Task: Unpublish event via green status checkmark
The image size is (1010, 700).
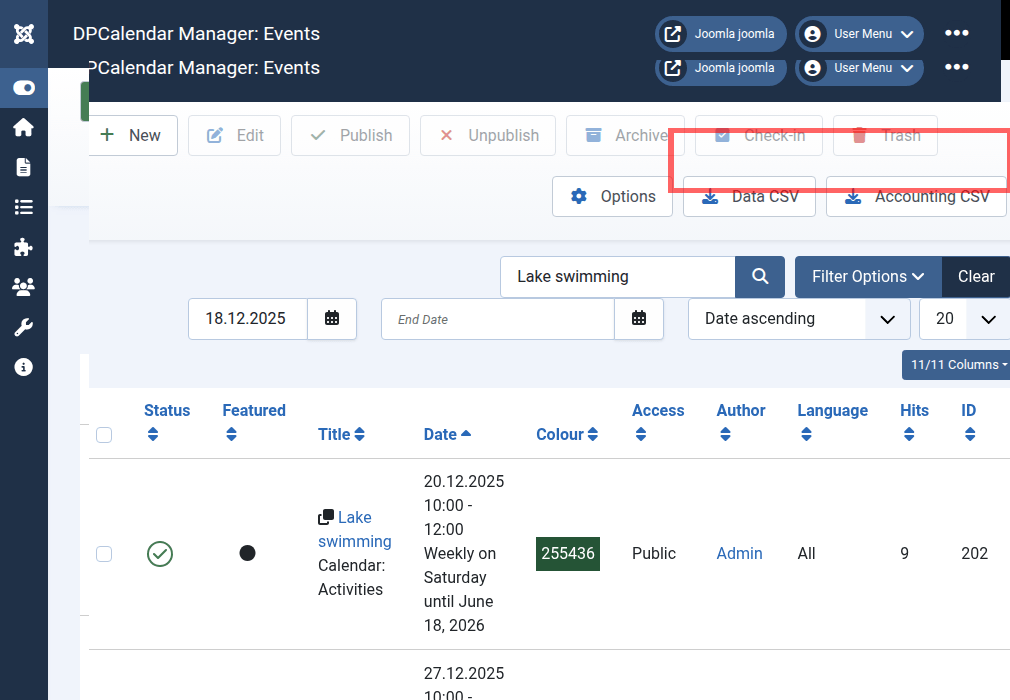Action: pos(160,554)
